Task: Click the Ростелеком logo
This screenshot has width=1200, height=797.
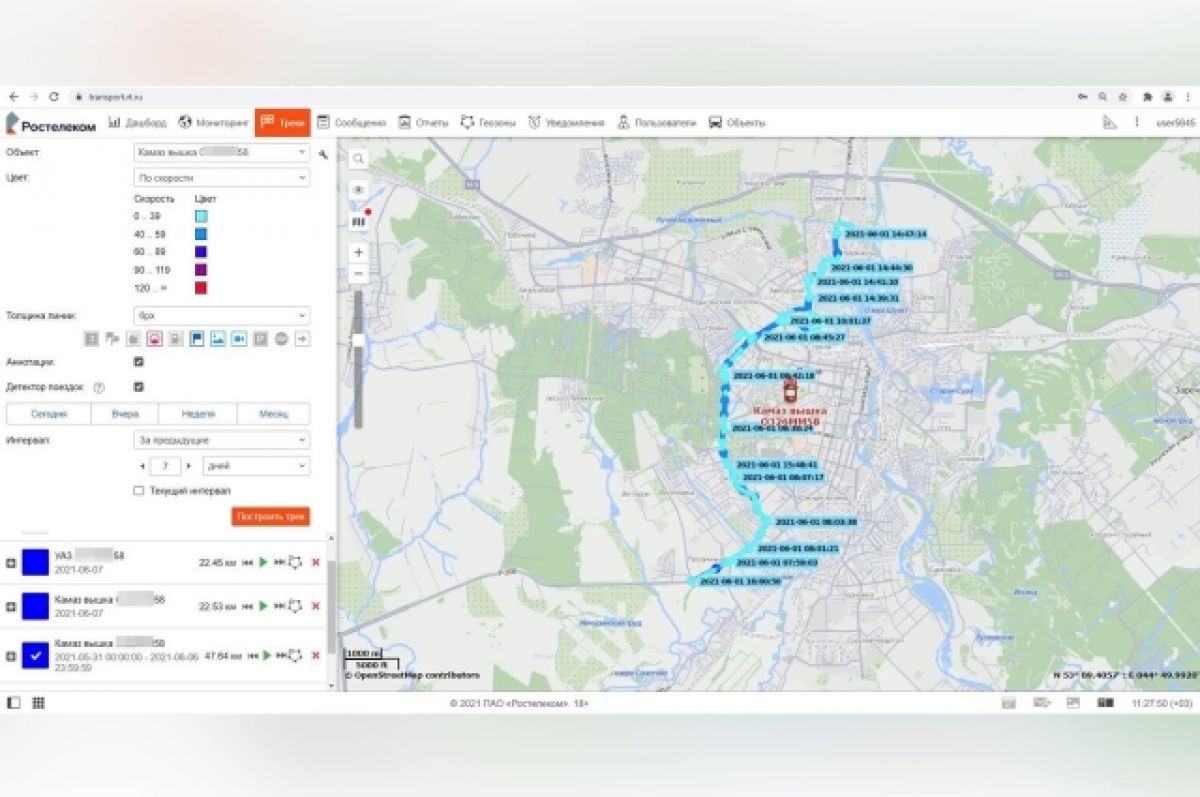Action: [x=51, y=123]
